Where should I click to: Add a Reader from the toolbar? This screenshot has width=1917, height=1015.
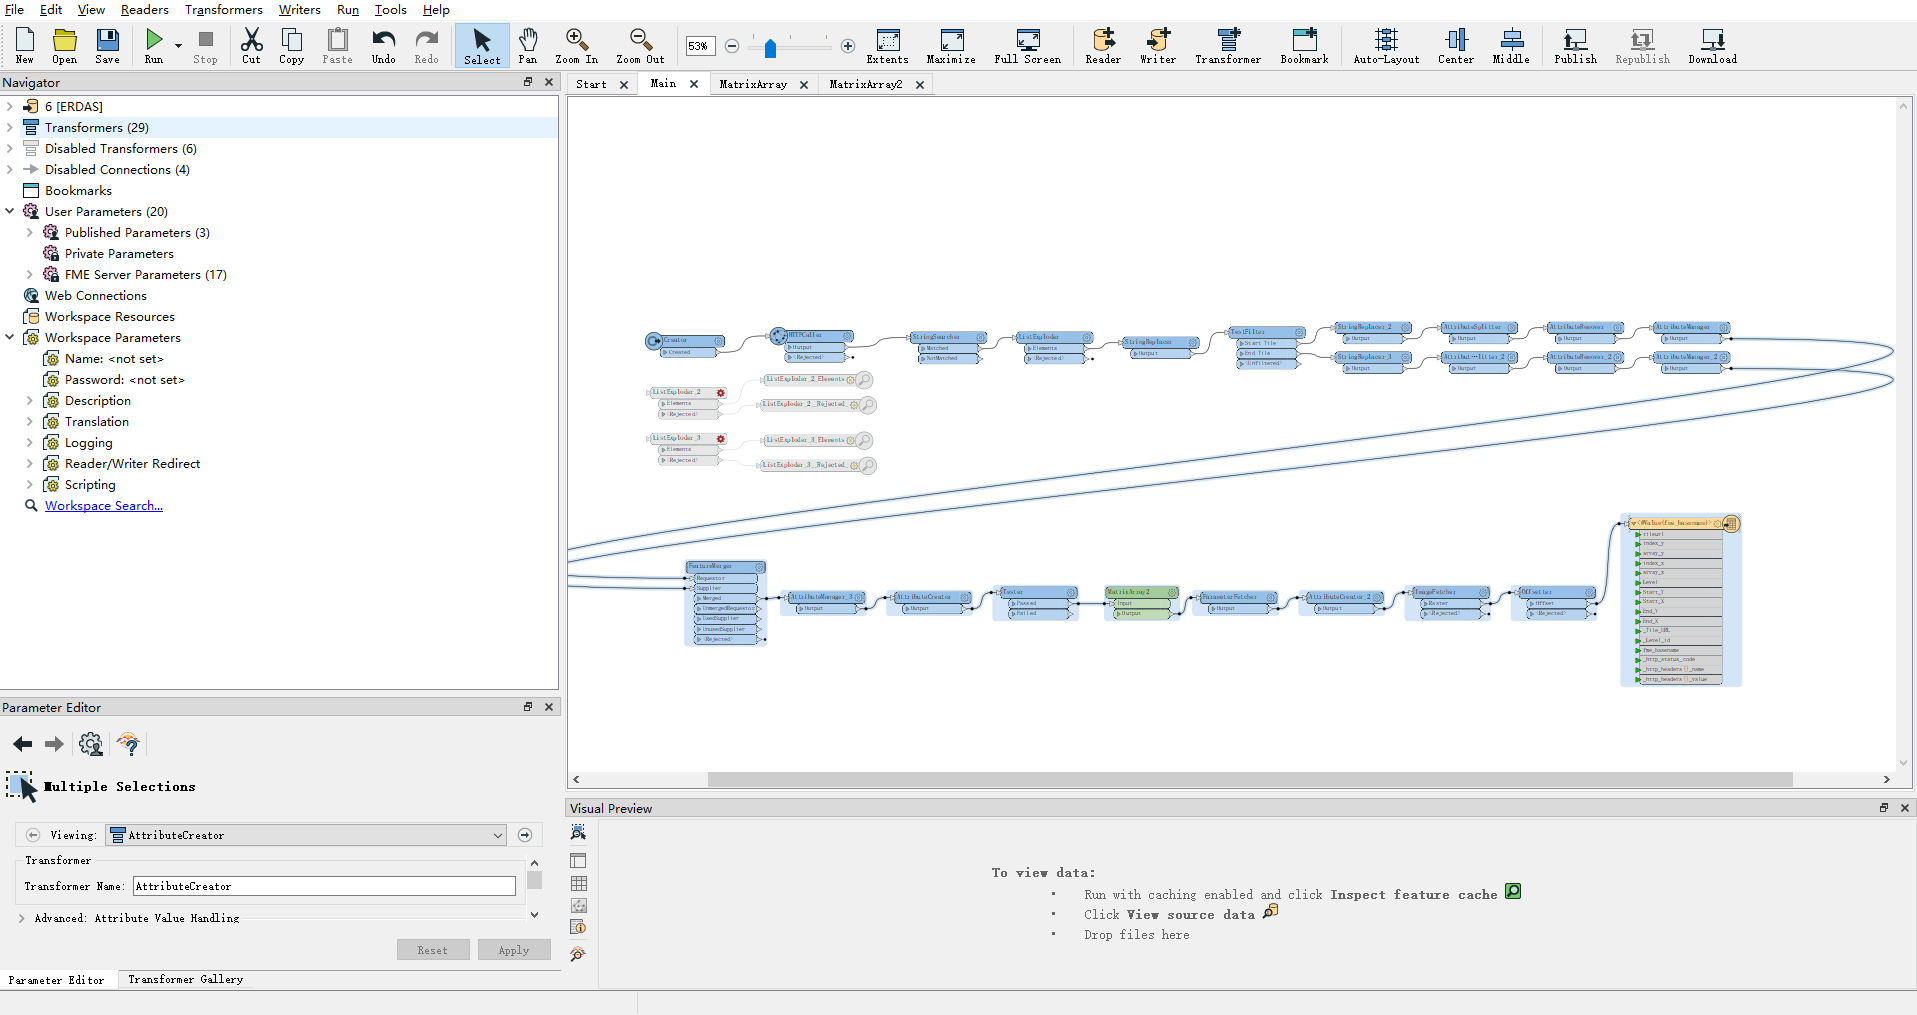(1103, 45)
